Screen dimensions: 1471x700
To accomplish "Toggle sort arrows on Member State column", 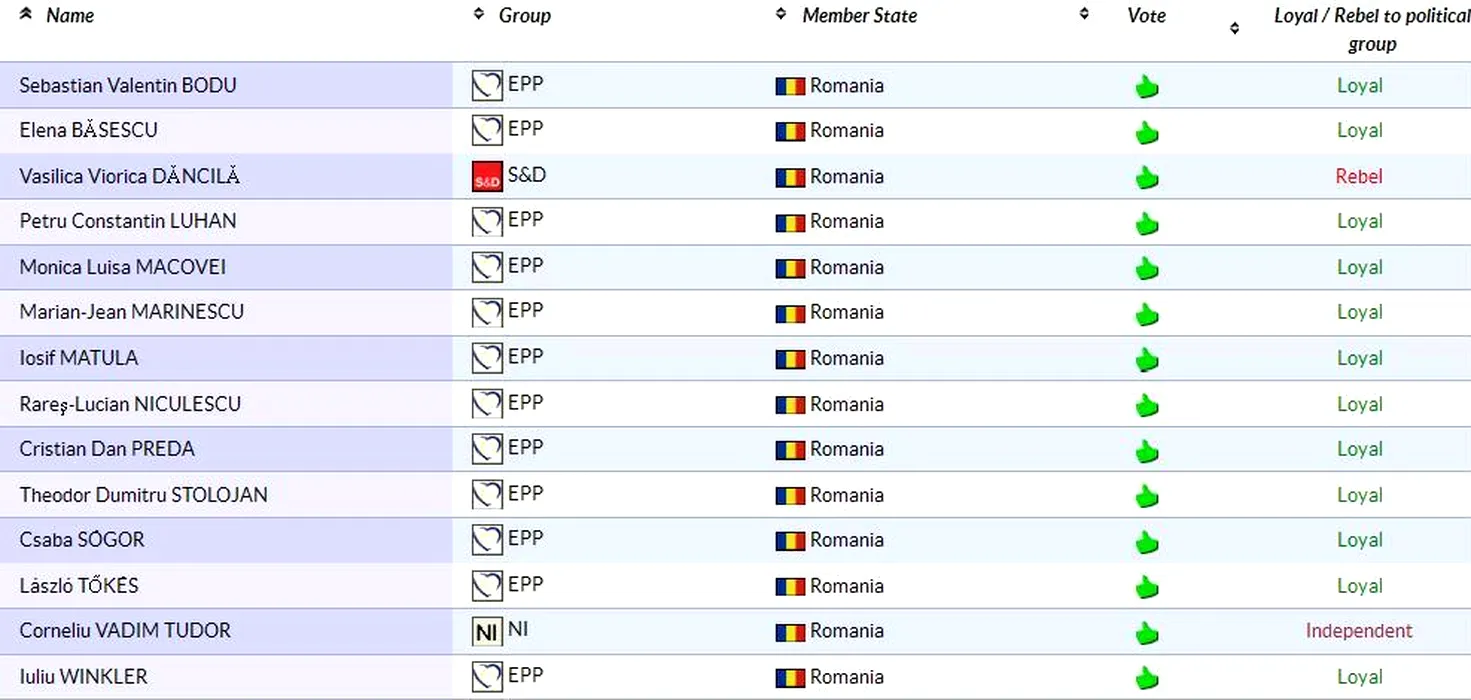I will point(781,14).
